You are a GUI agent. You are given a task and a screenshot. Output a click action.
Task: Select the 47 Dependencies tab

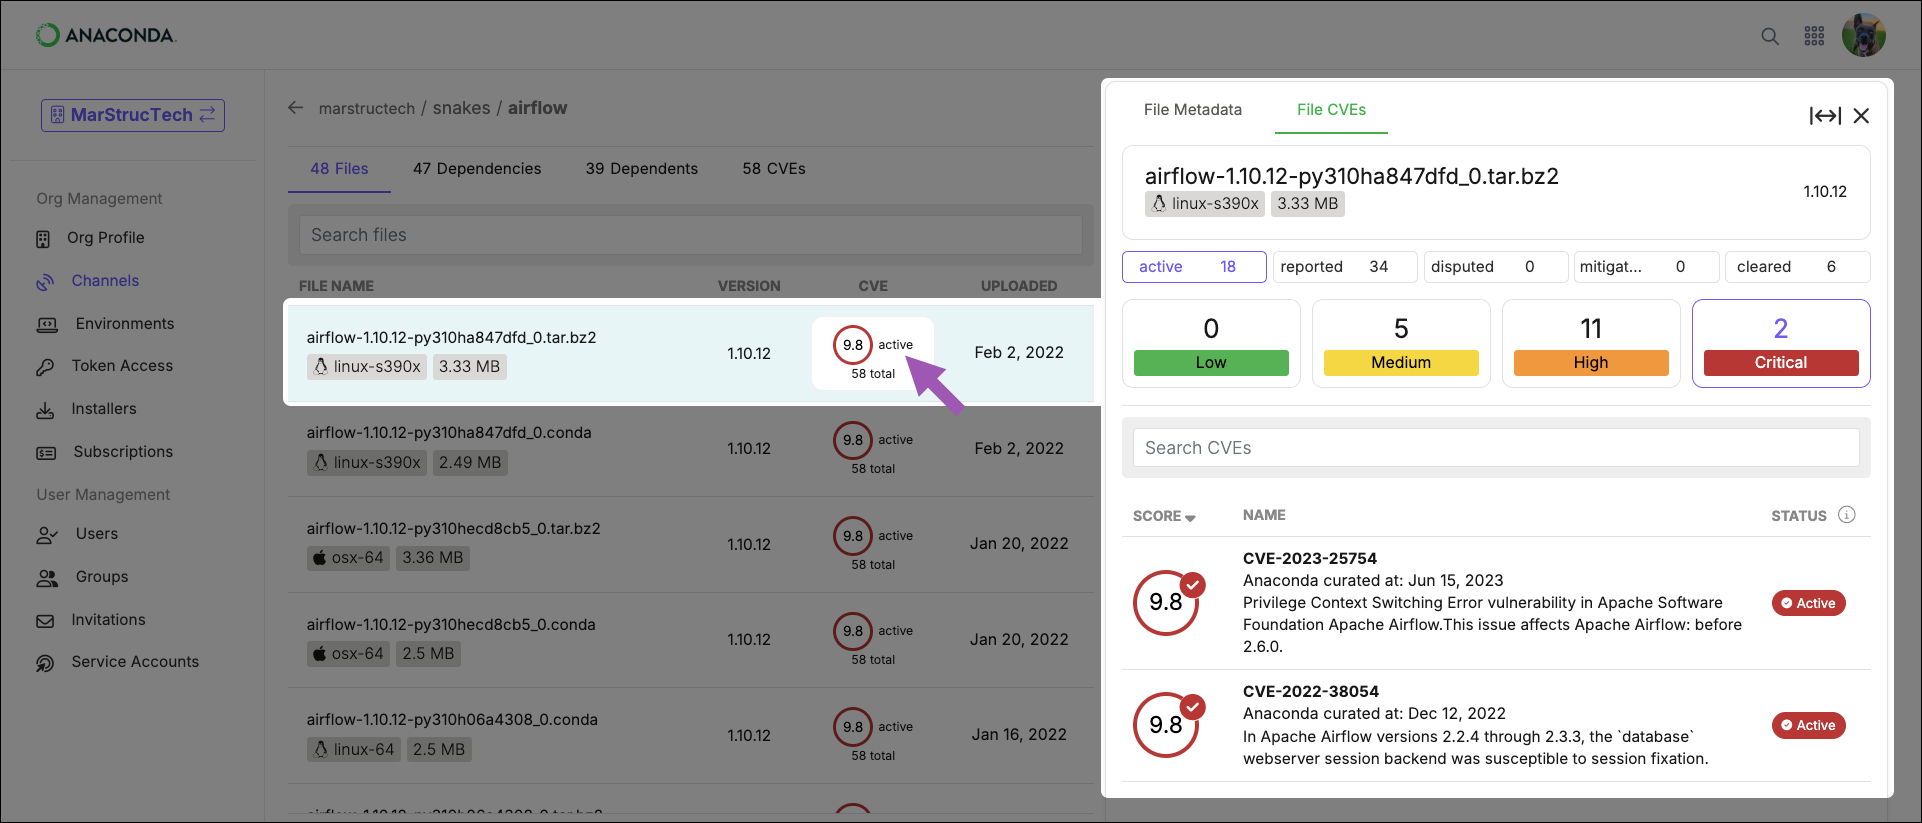[x=477, y=168]
